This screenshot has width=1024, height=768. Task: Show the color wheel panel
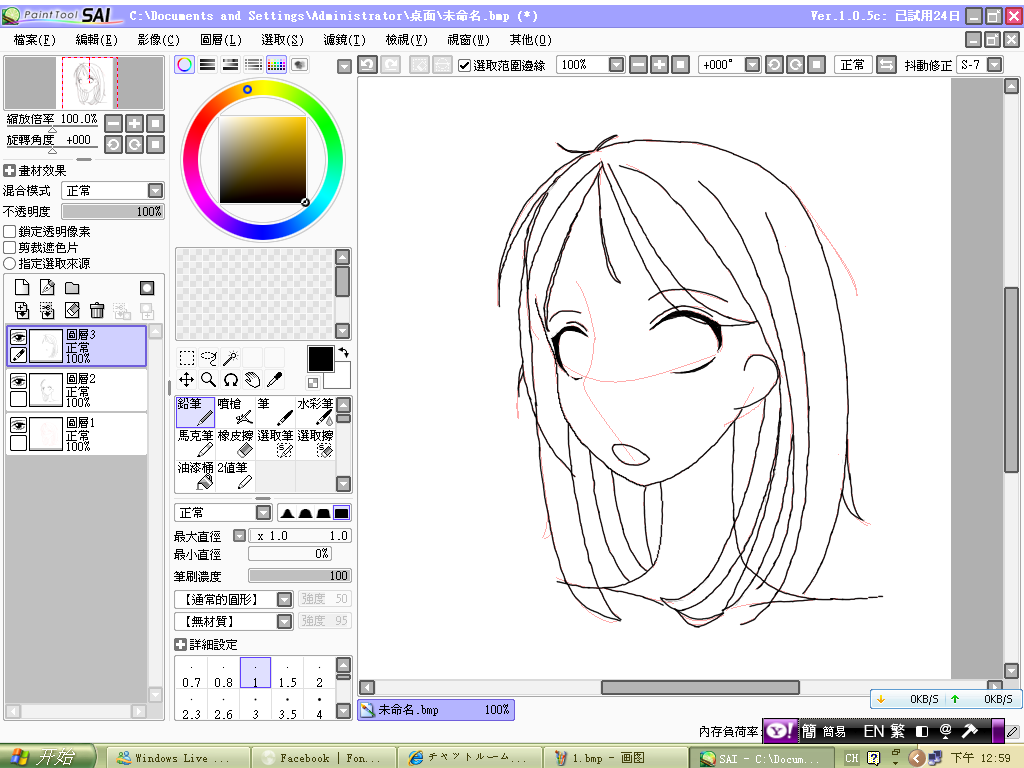185,65
